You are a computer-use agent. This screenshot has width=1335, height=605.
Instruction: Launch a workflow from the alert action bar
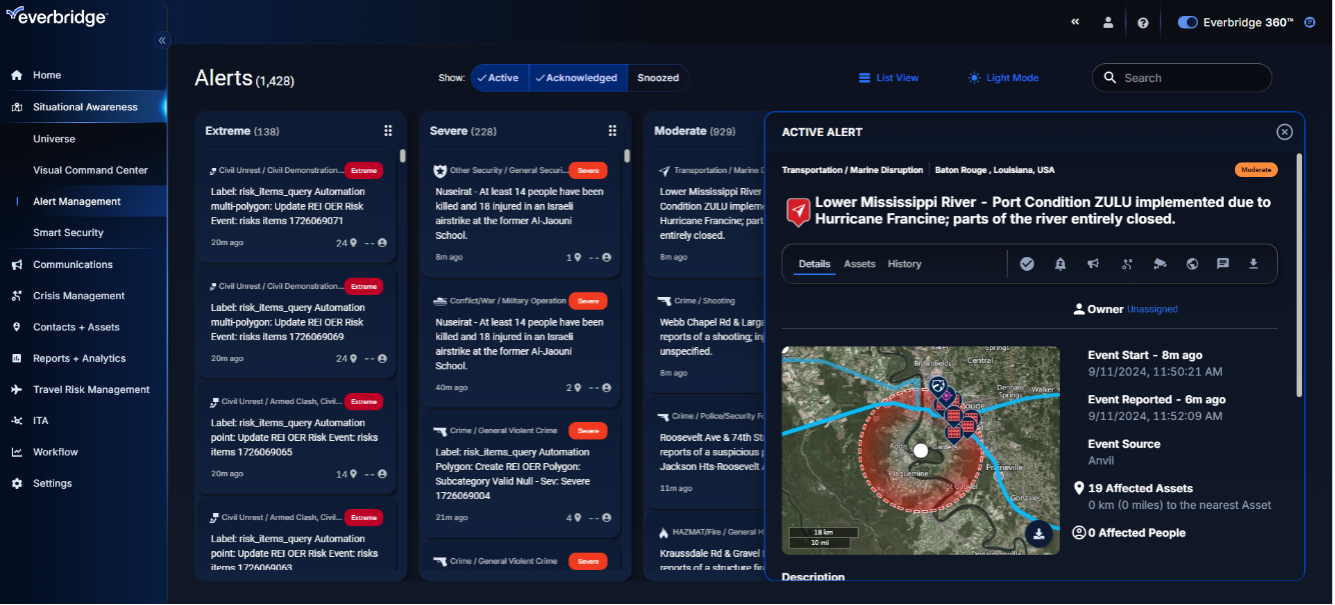[1127, 264]
